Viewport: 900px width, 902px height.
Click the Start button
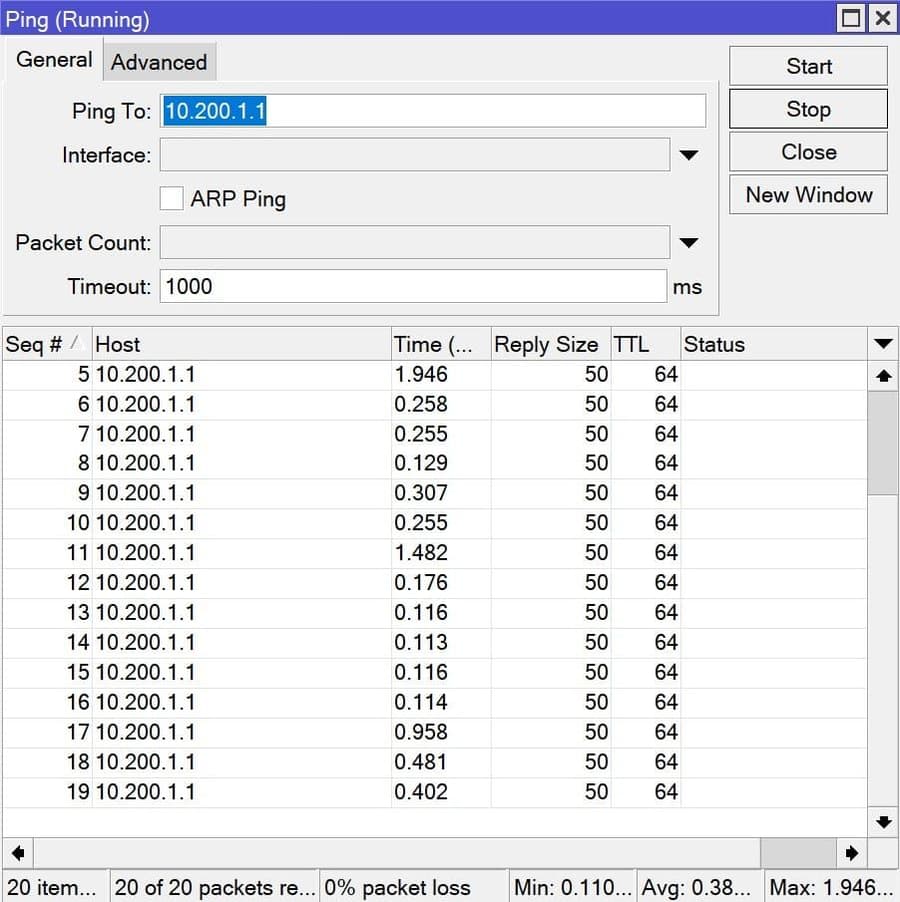tap(808, 66)
